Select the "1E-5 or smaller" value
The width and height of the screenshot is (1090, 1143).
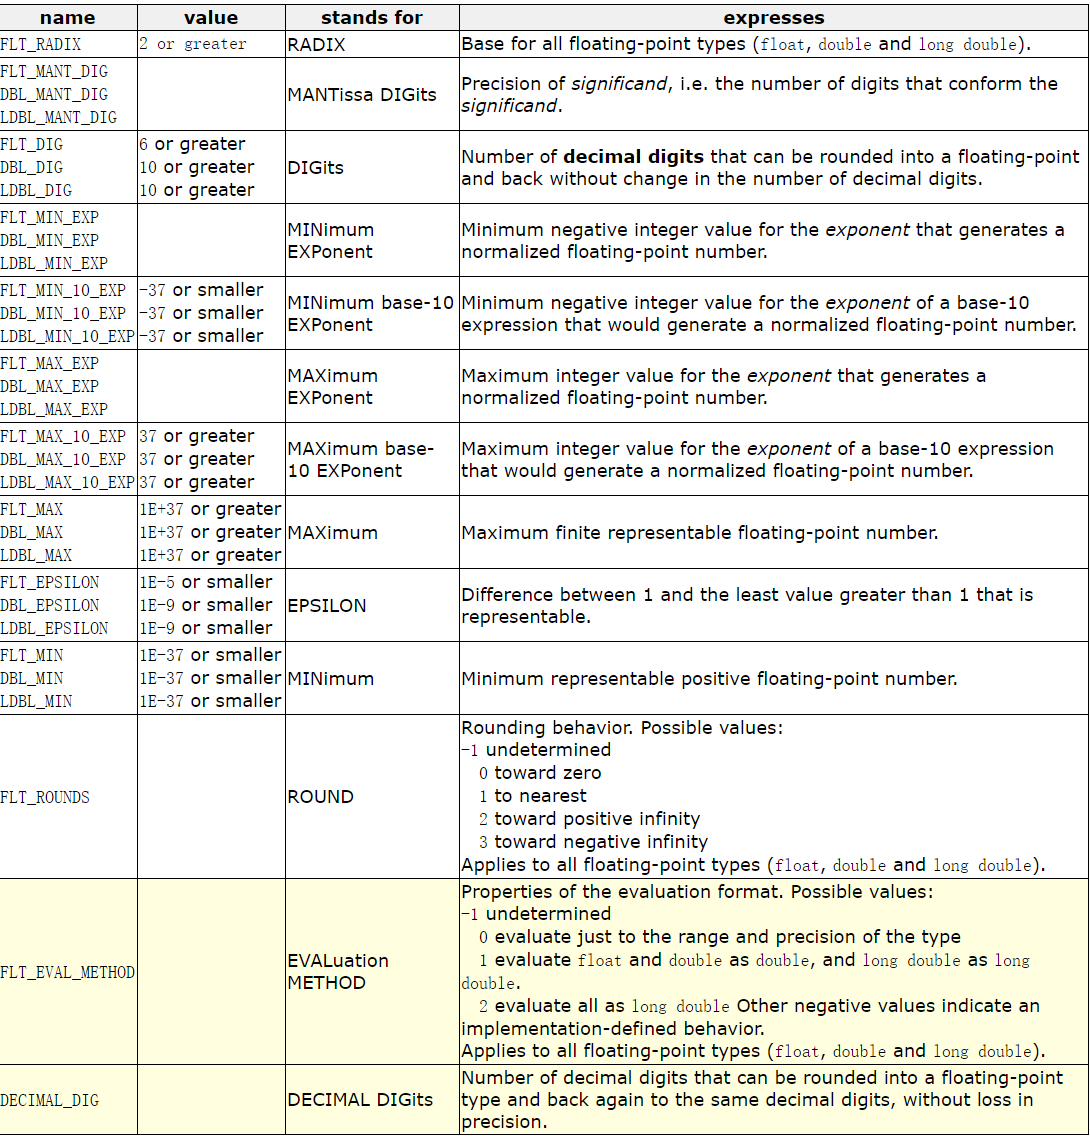pos(206,582)
